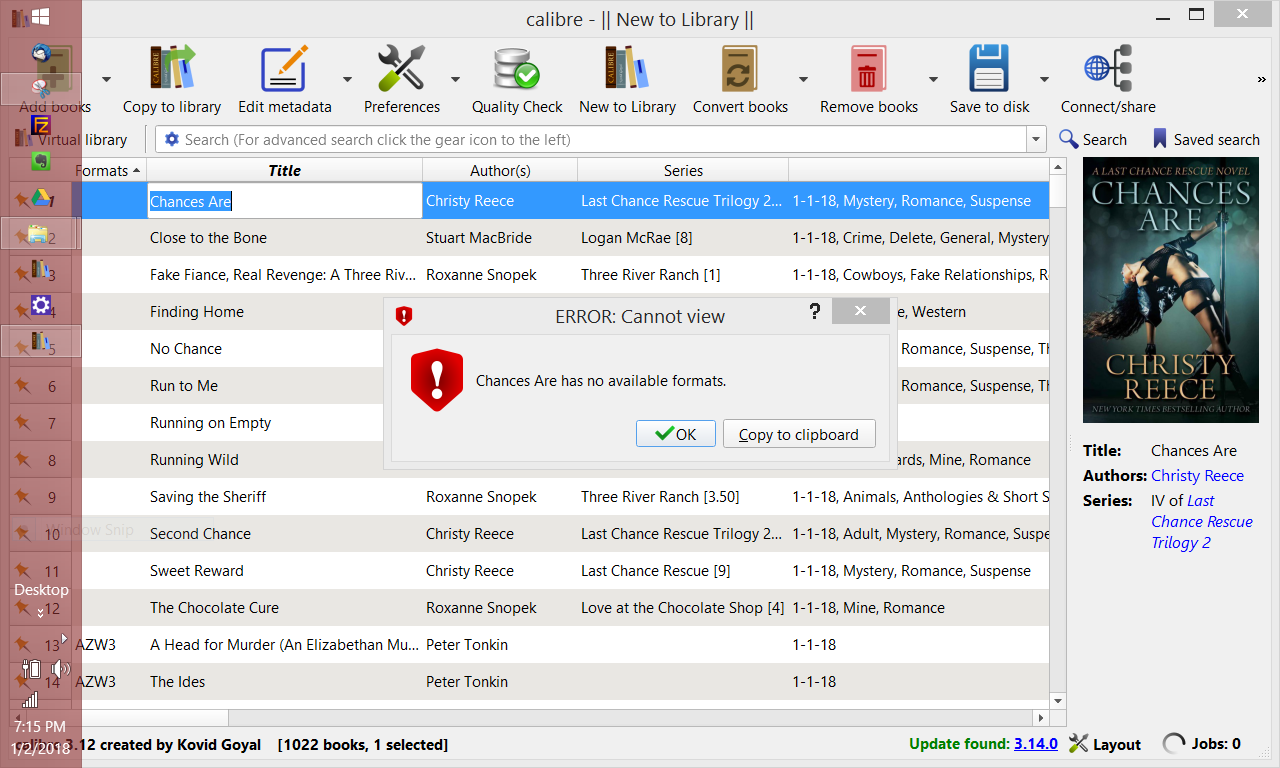Select the book titled Second Chance

click(200, 534)
